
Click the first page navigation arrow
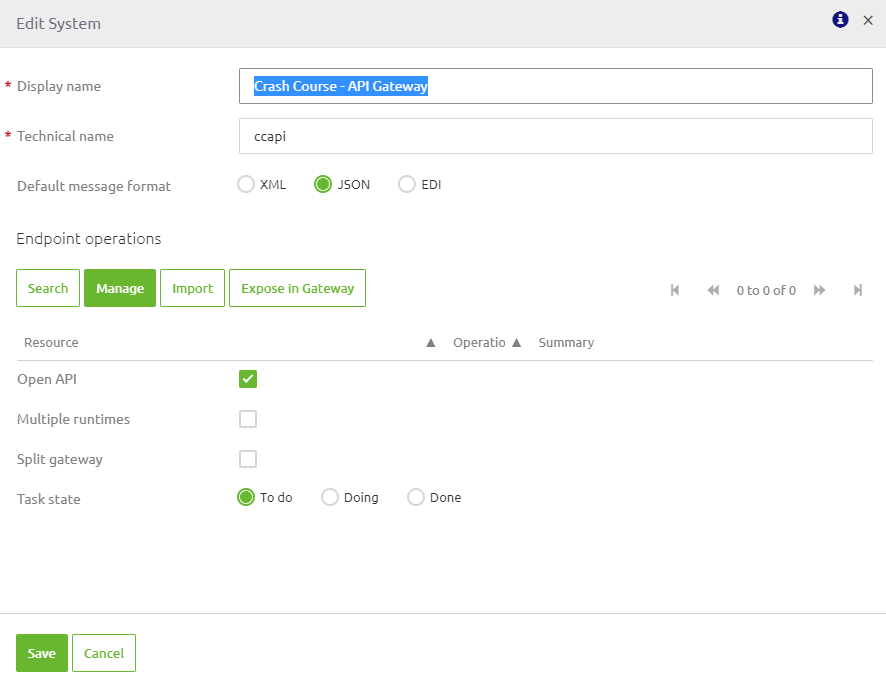[675, 290]
